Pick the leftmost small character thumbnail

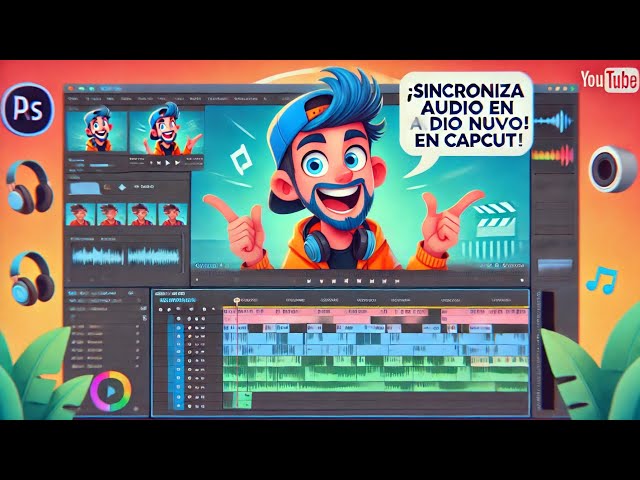click(x=80, y=215)
